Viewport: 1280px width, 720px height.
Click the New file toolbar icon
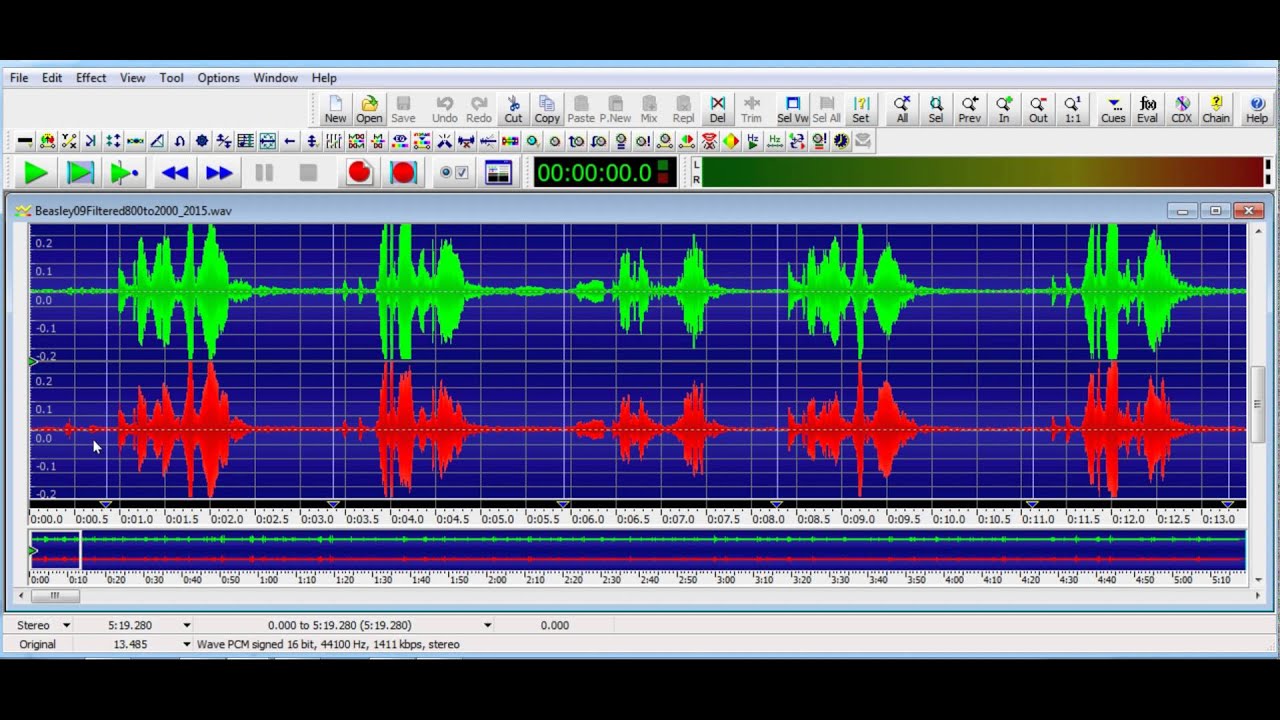pos(335,110)
